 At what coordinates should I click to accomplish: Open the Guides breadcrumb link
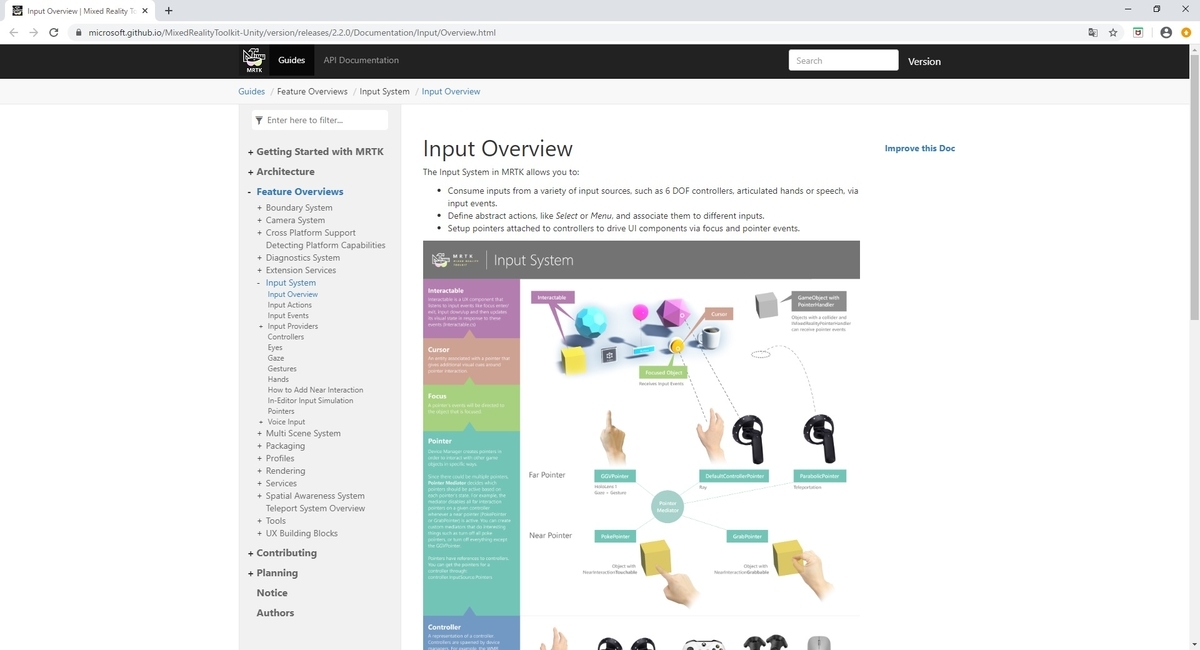click(252, 91)
